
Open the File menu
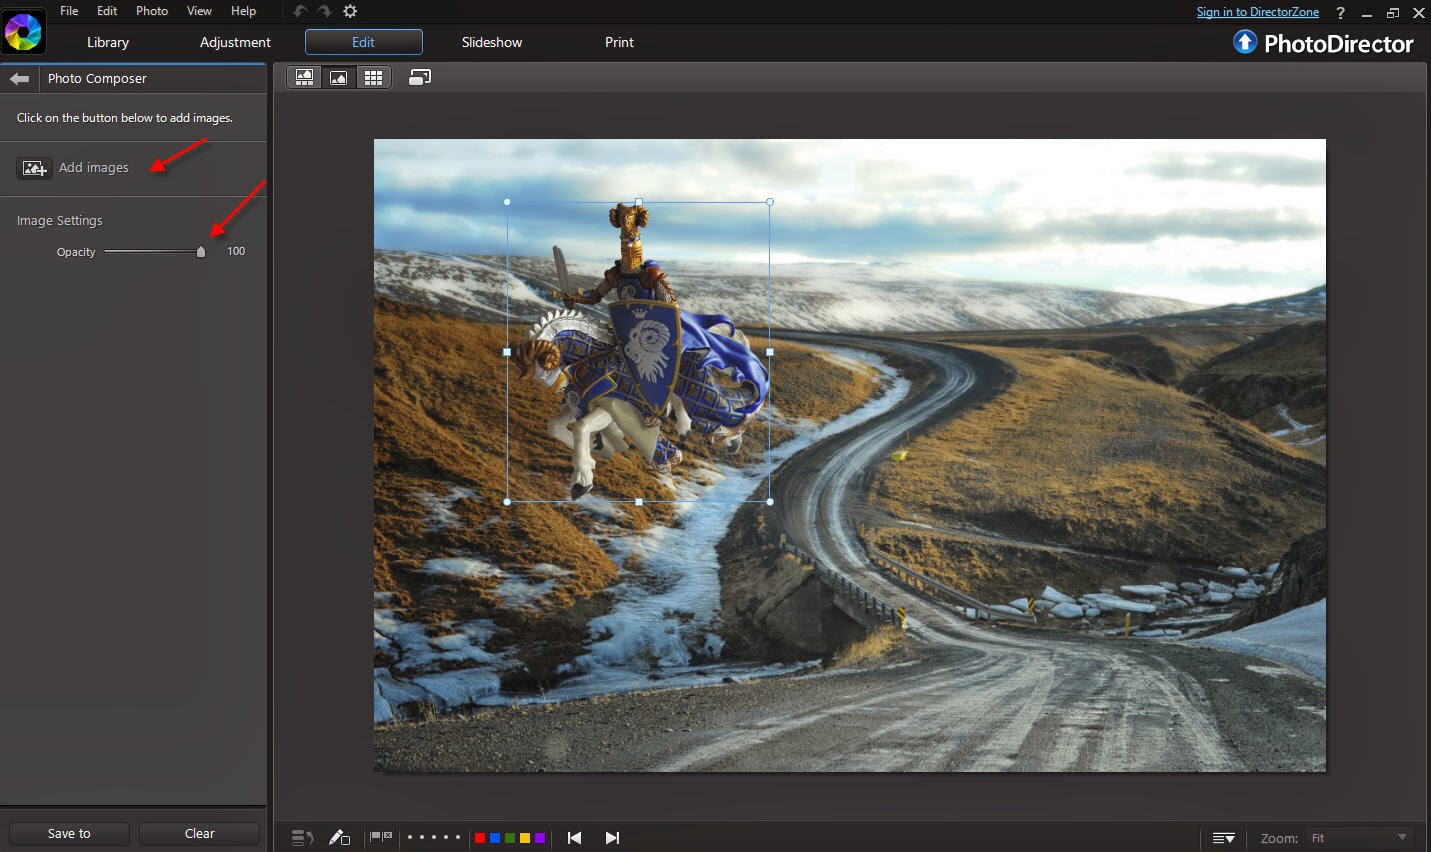pos(69,11)
